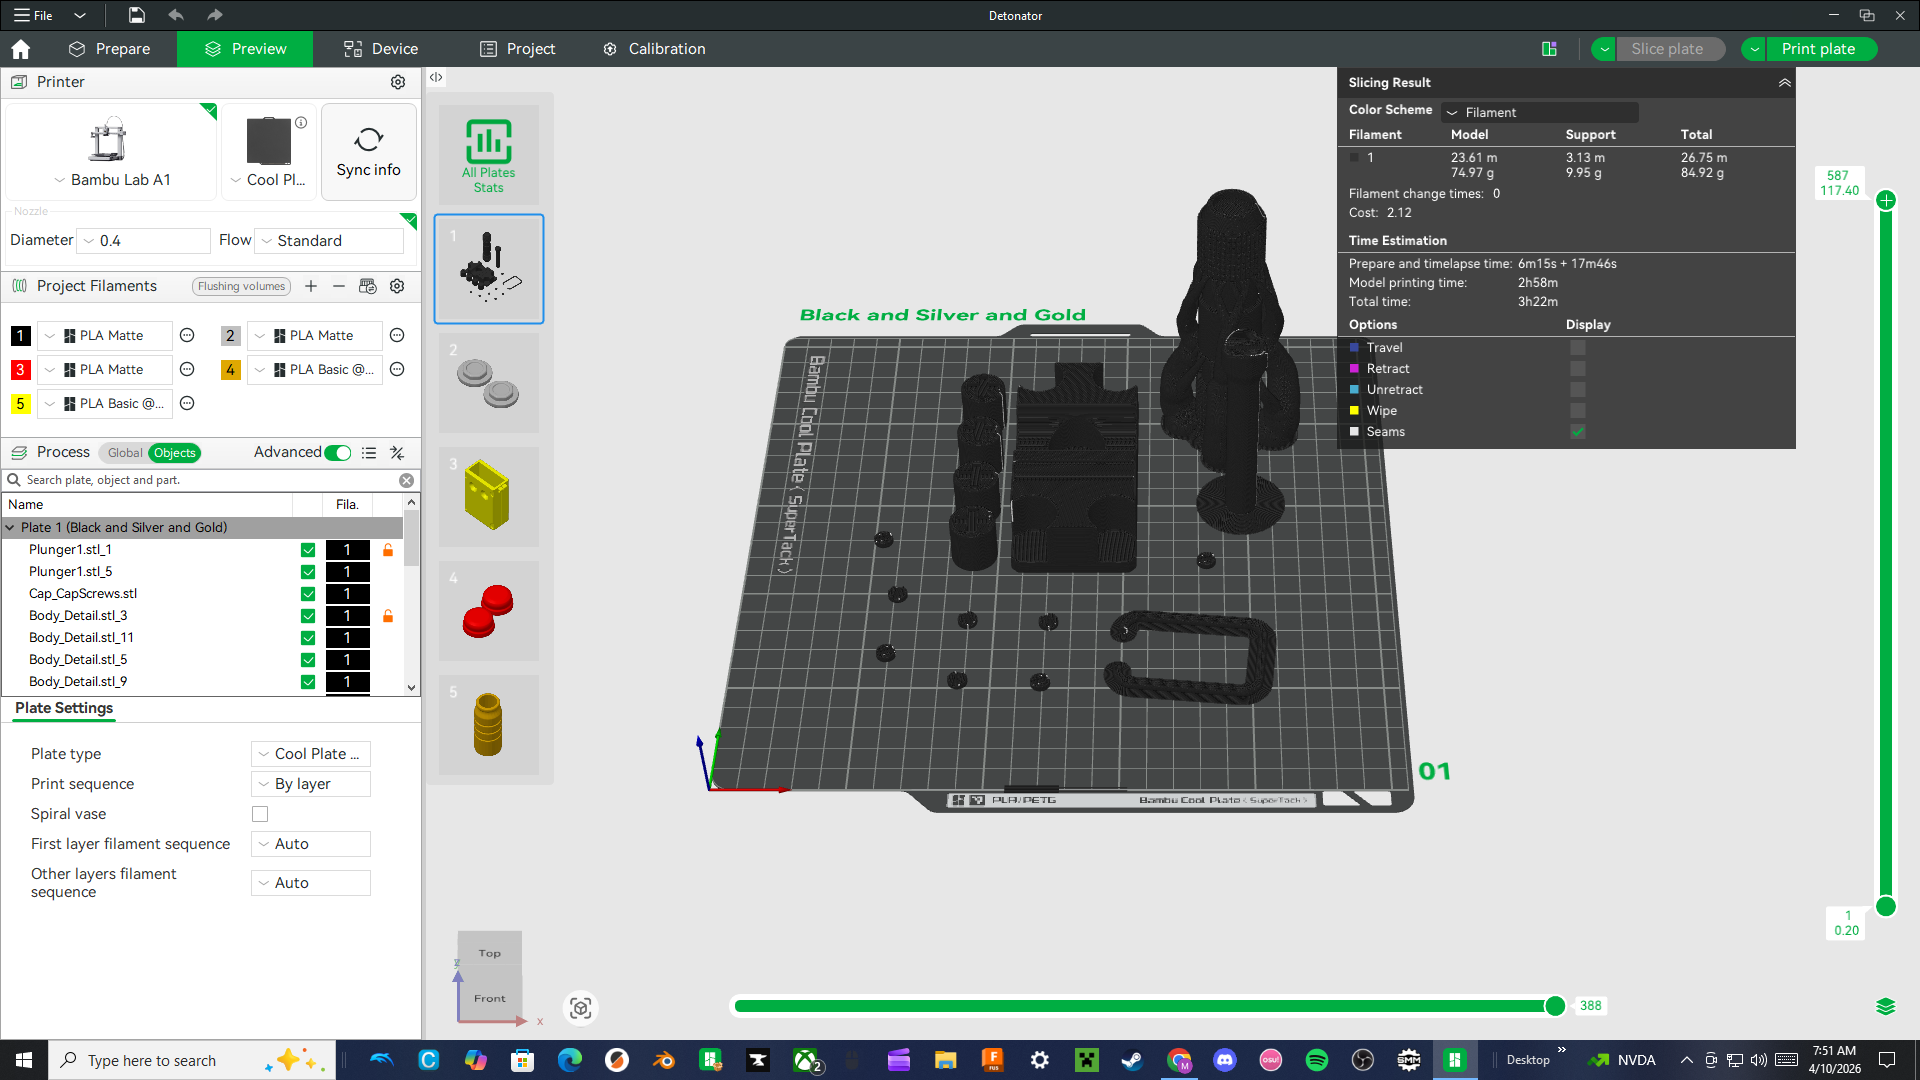Open Plate type Cool Plate dropdown
This screenshot has width=1920, height=1080.
click(x=311, y=754)
